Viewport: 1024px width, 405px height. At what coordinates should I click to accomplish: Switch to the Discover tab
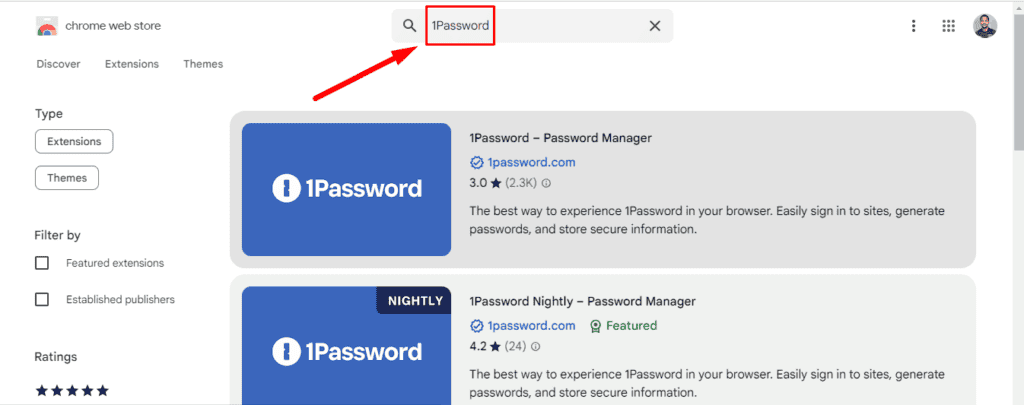(58, 64)
